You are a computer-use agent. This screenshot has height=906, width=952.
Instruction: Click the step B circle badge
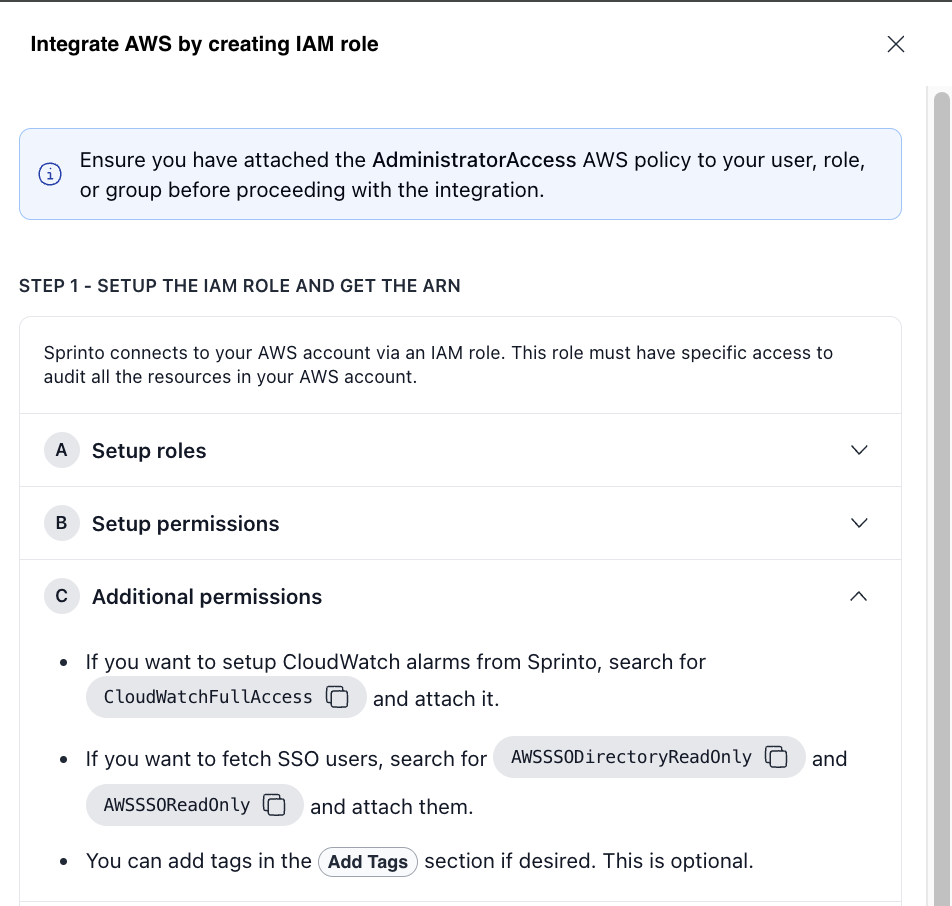coord(61,523)
